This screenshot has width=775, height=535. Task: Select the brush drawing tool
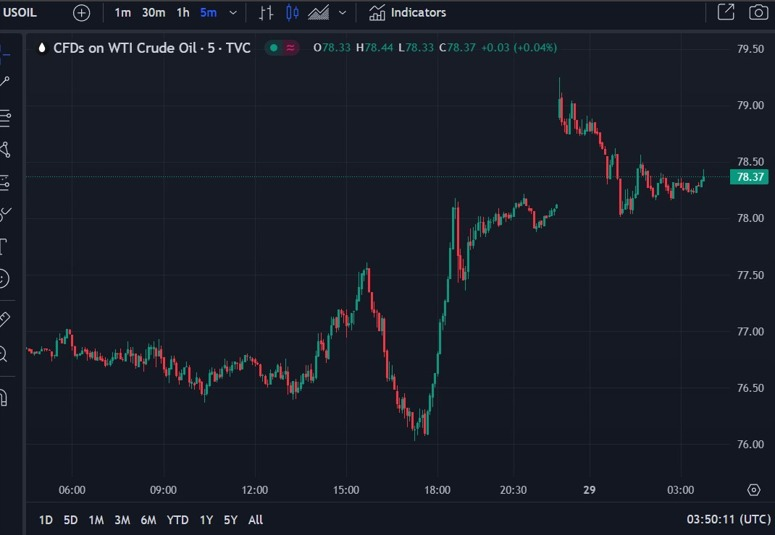[5, 214]
